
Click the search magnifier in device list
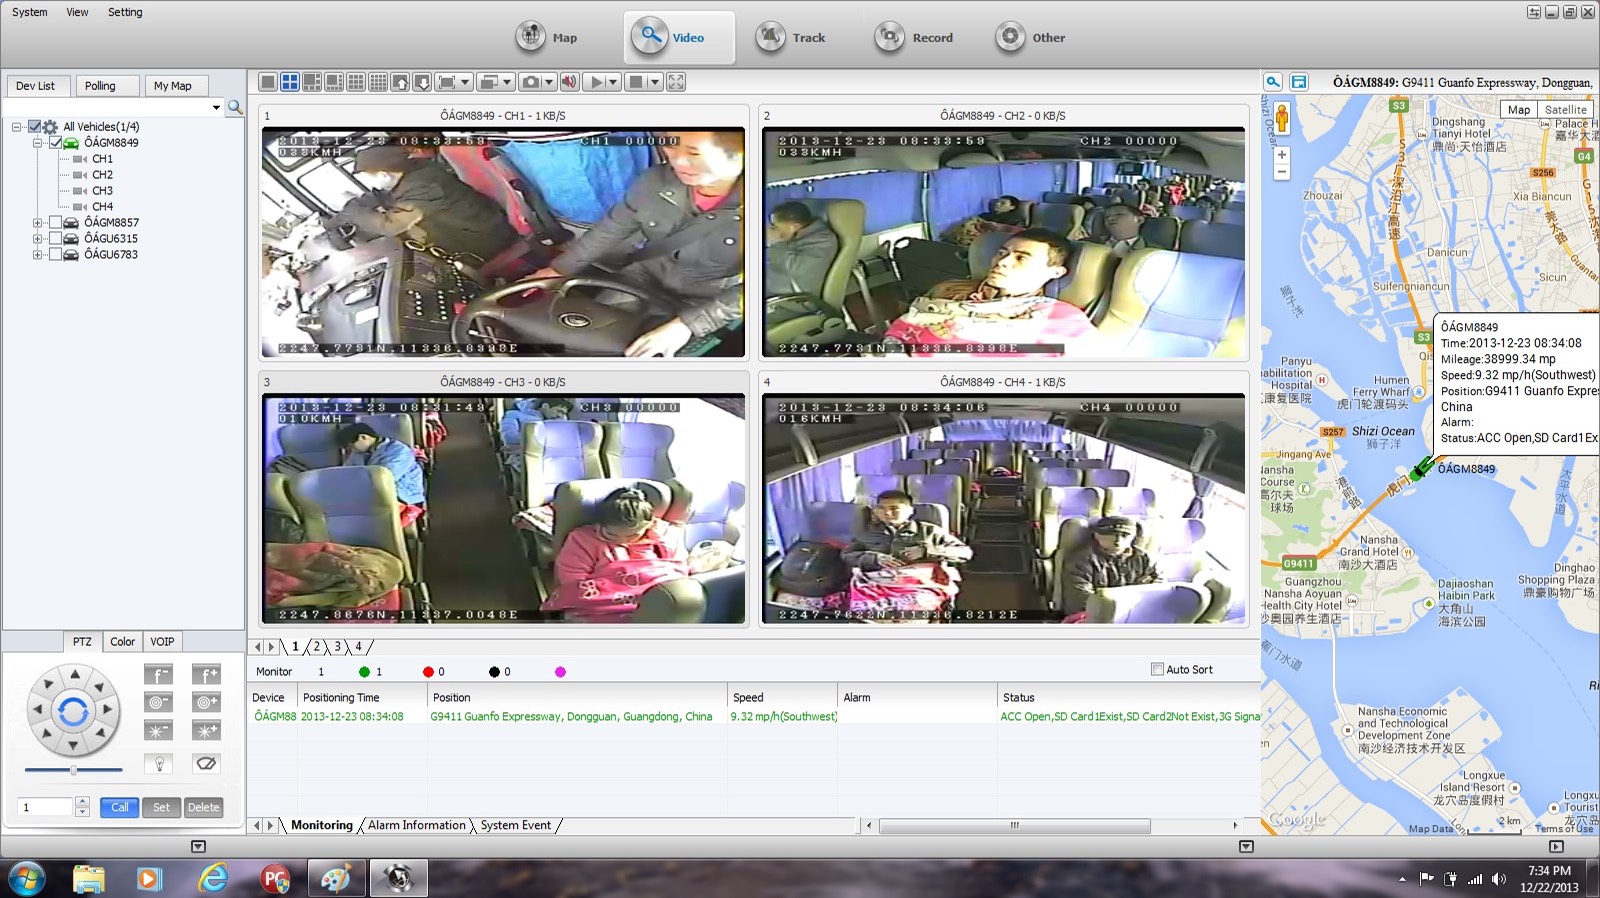coord(235,107)
